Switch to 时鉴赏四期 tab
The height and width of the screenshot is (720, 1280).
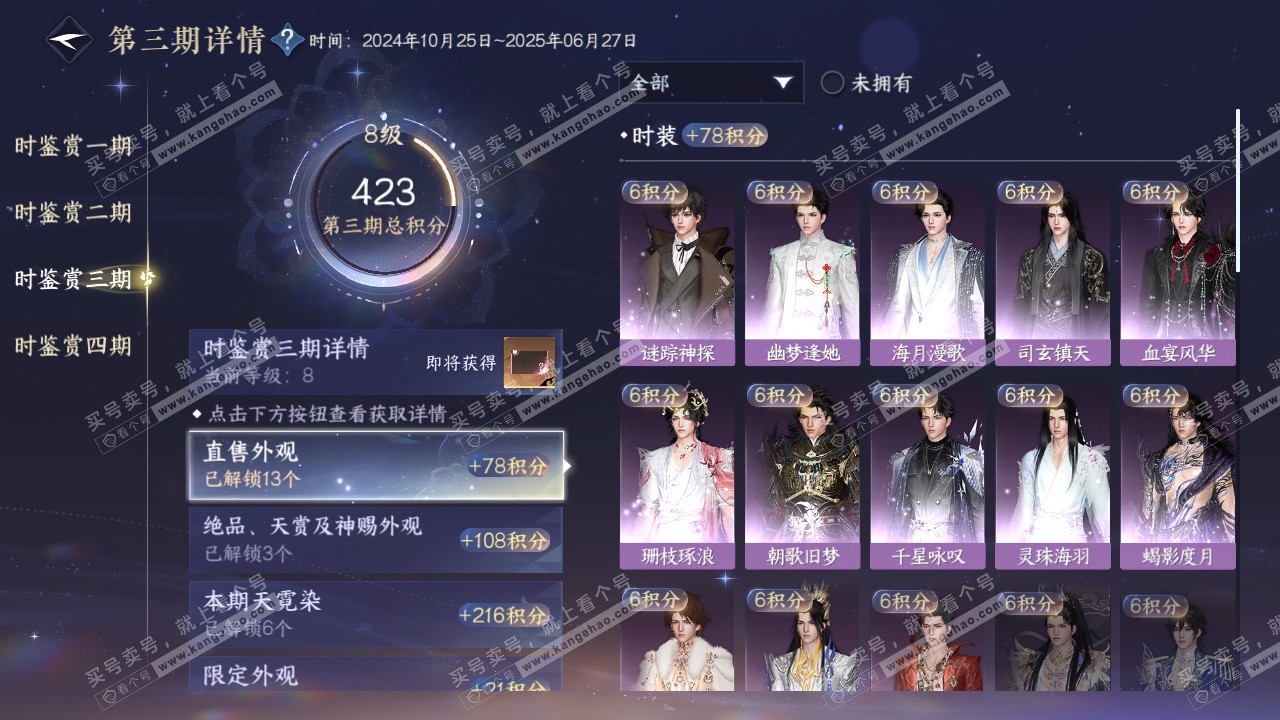coord(73,347)
